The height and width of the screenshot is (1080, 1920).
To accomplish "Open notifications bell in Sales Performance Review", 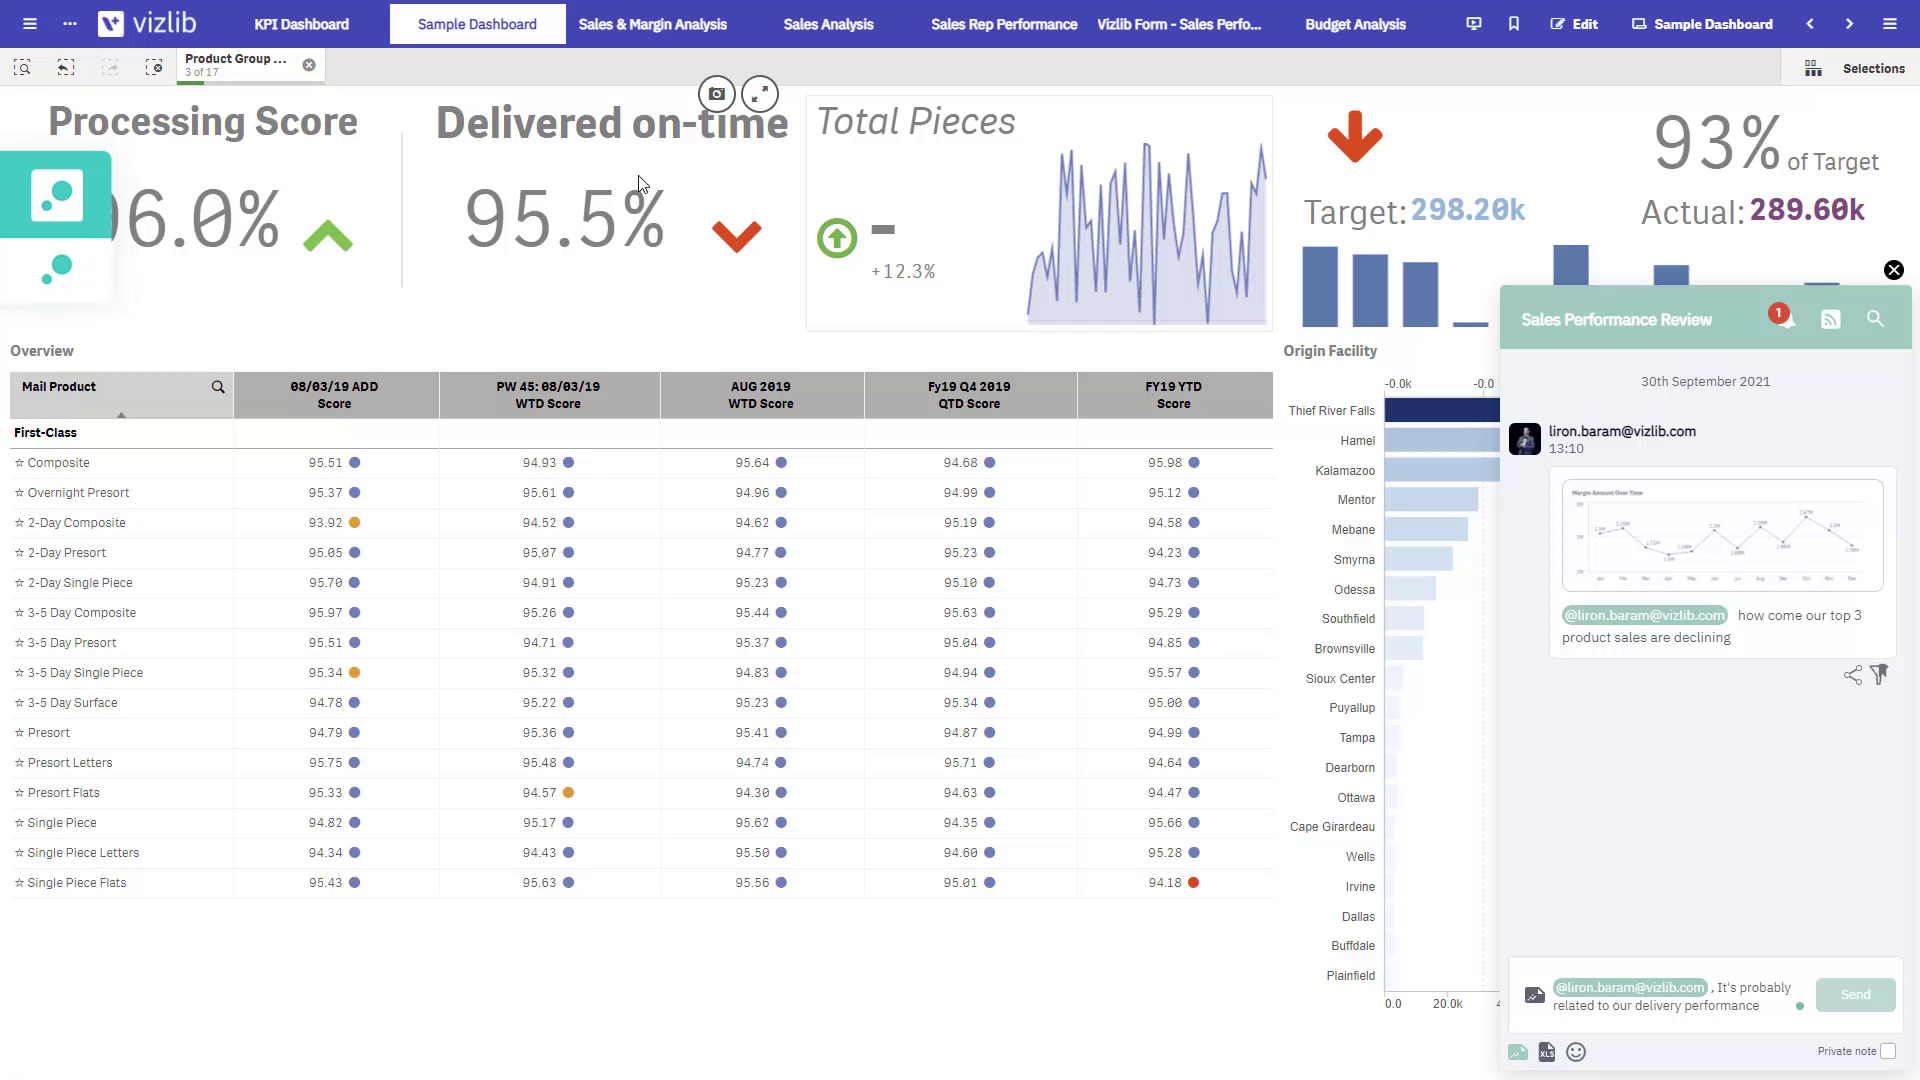I will point(1785,320).
